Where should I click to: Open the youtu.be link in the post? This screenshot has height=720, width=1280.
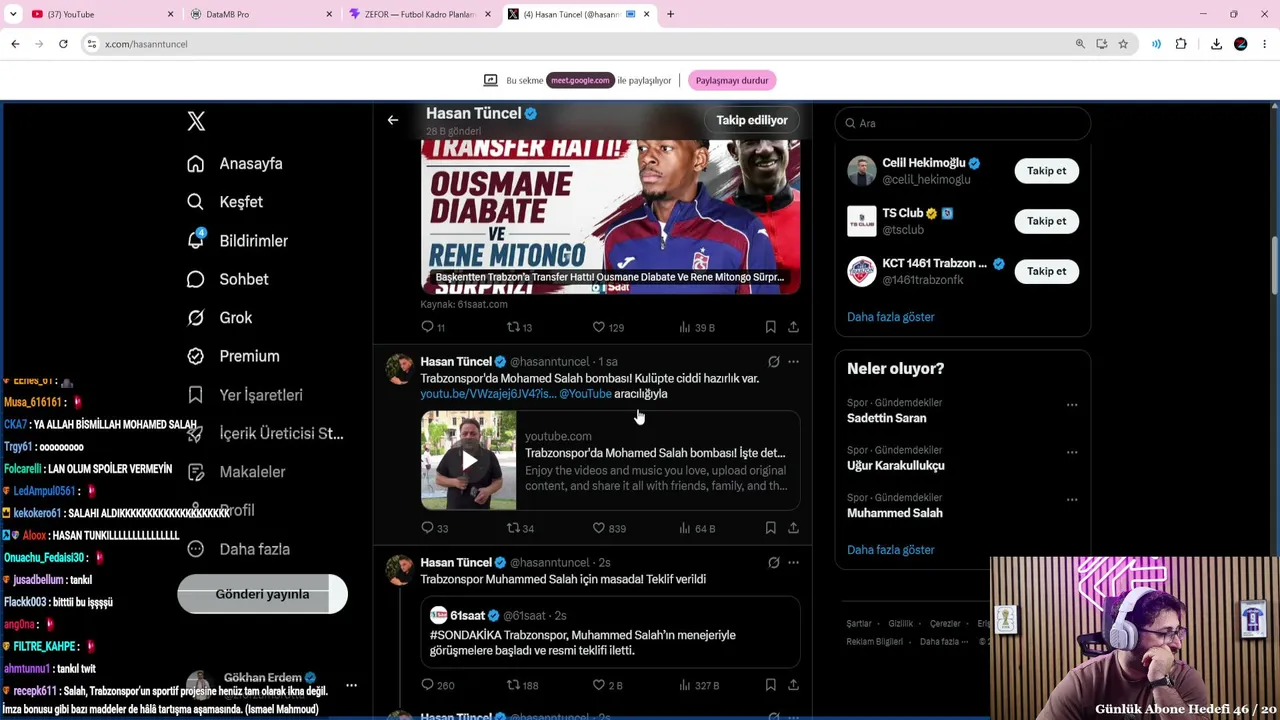488,394
